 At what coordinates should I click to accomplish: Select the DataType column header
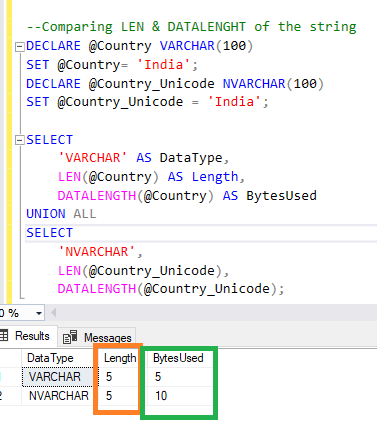click(58, 358)
